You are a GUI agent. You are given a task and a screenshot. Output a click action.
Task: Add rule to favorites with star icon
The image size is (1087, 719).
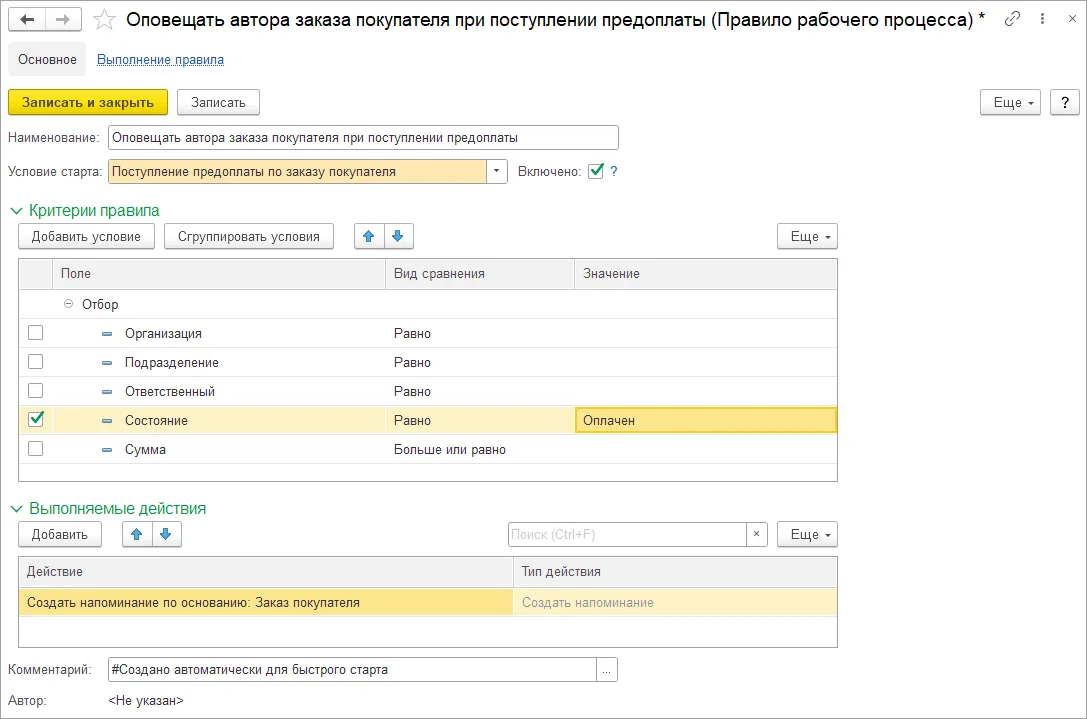104,19
